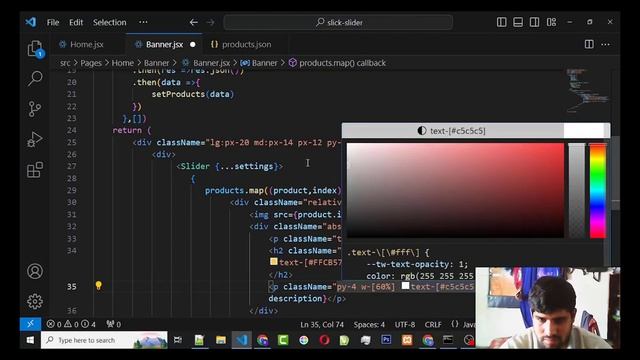The height and width of the screenshot is (360, 640).
Task: Click the opacity slider strip
Action: click(x=576, y=190)
